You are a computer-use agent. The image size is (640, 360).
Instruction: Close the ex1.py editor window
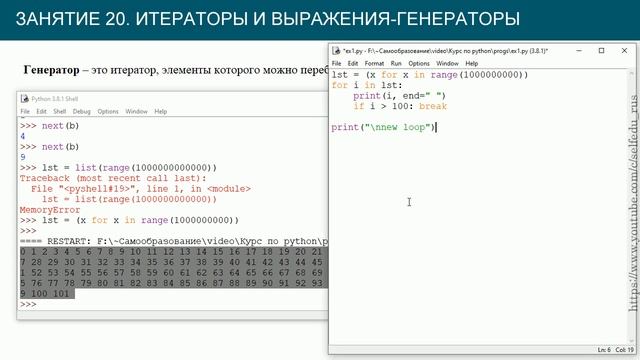pos(624,51)
